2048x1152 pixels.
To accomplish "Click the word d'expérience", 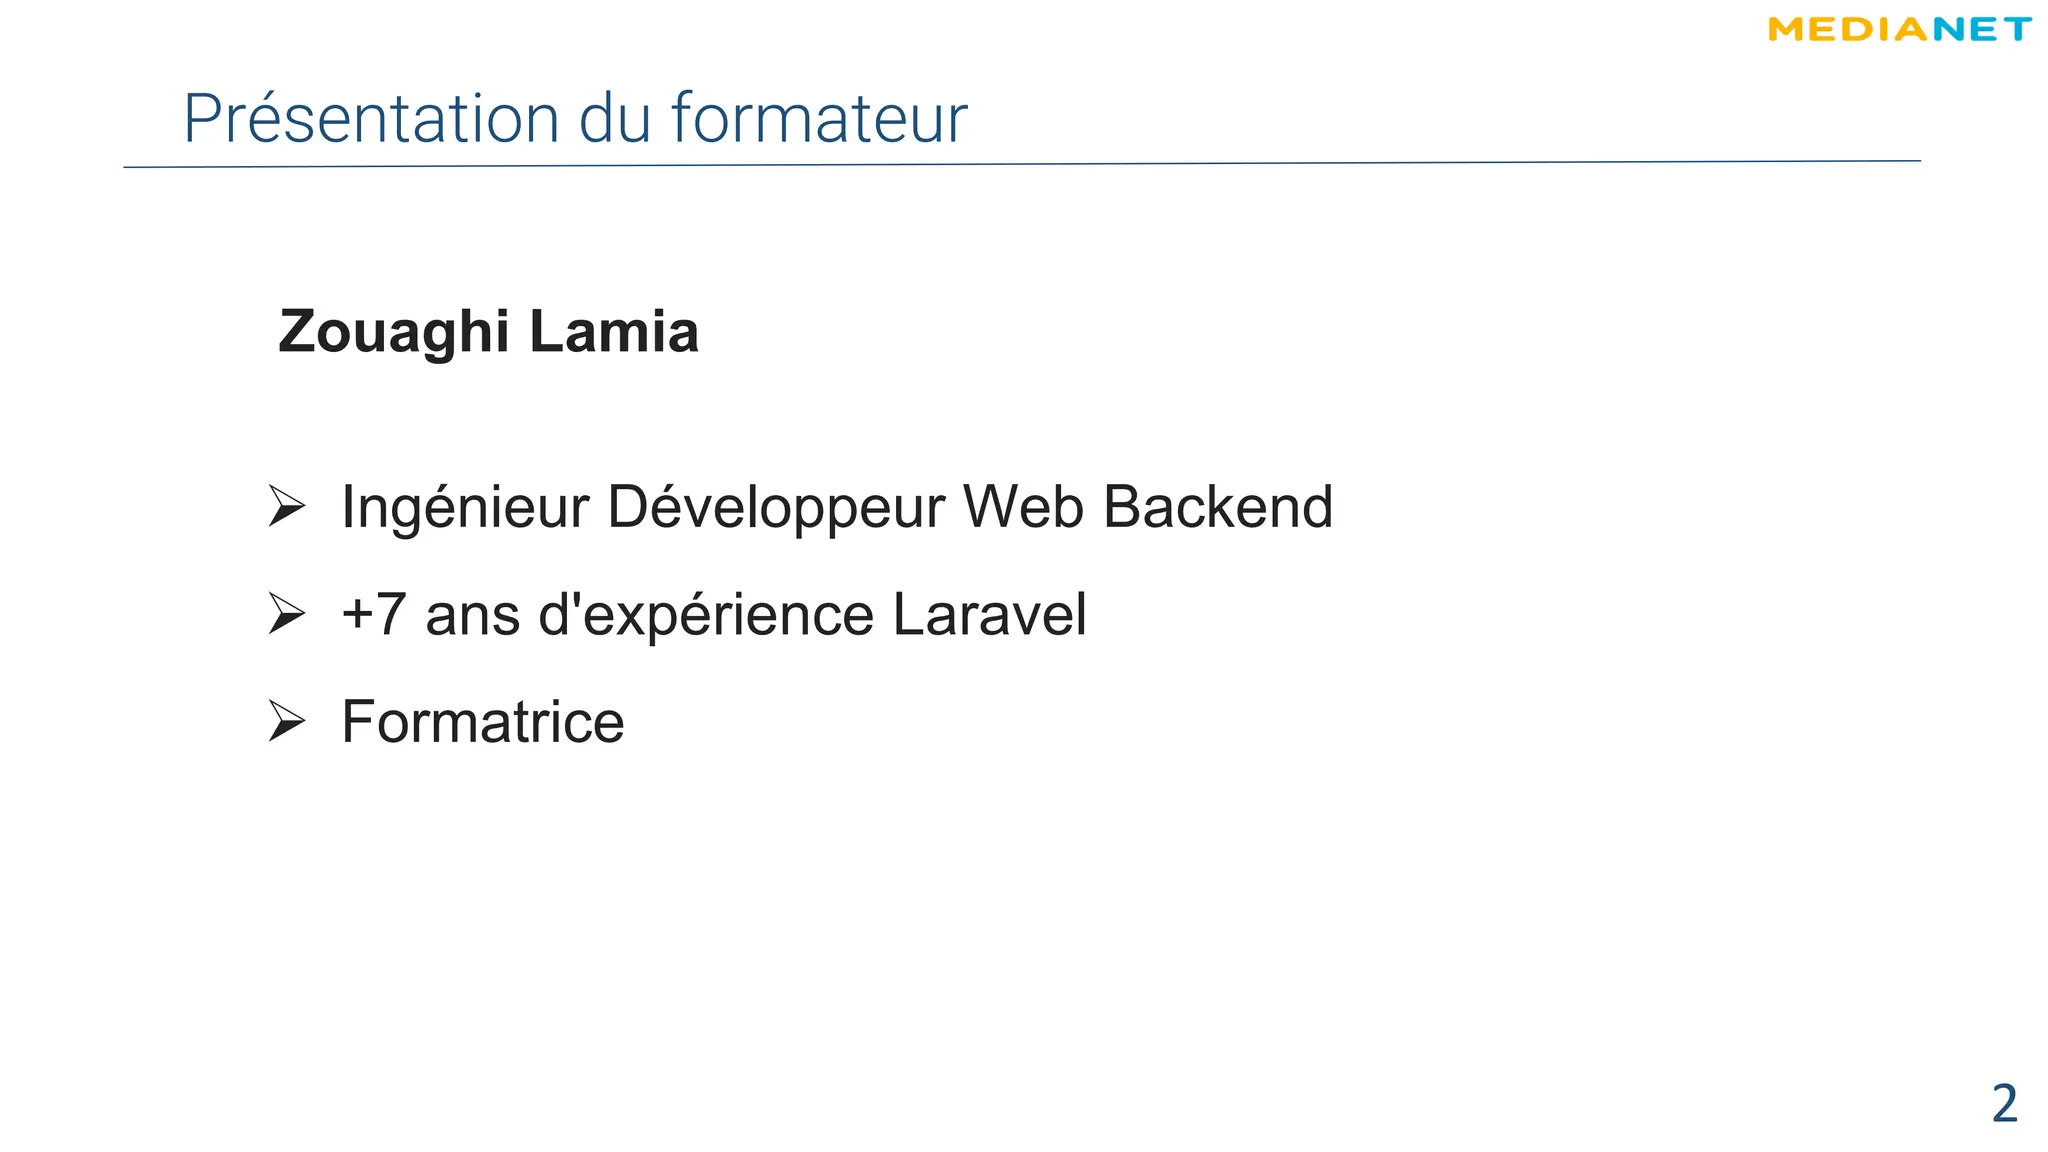I will click(706, 614).
